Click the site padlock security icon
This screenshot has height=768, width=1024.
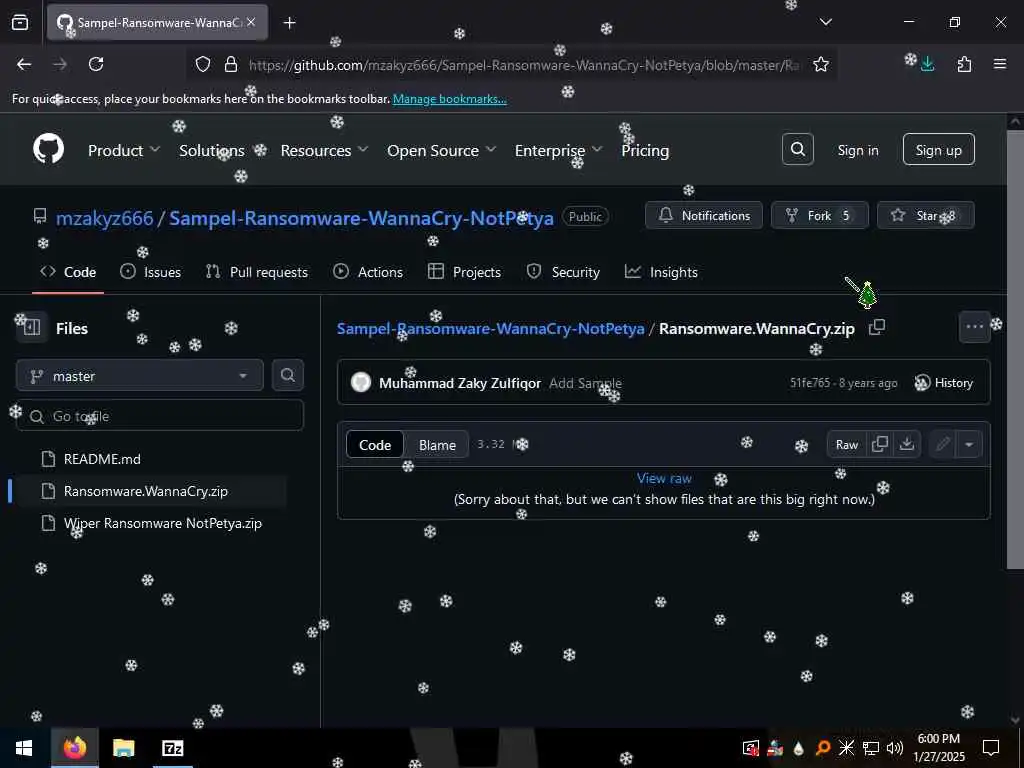pos(231,64)
